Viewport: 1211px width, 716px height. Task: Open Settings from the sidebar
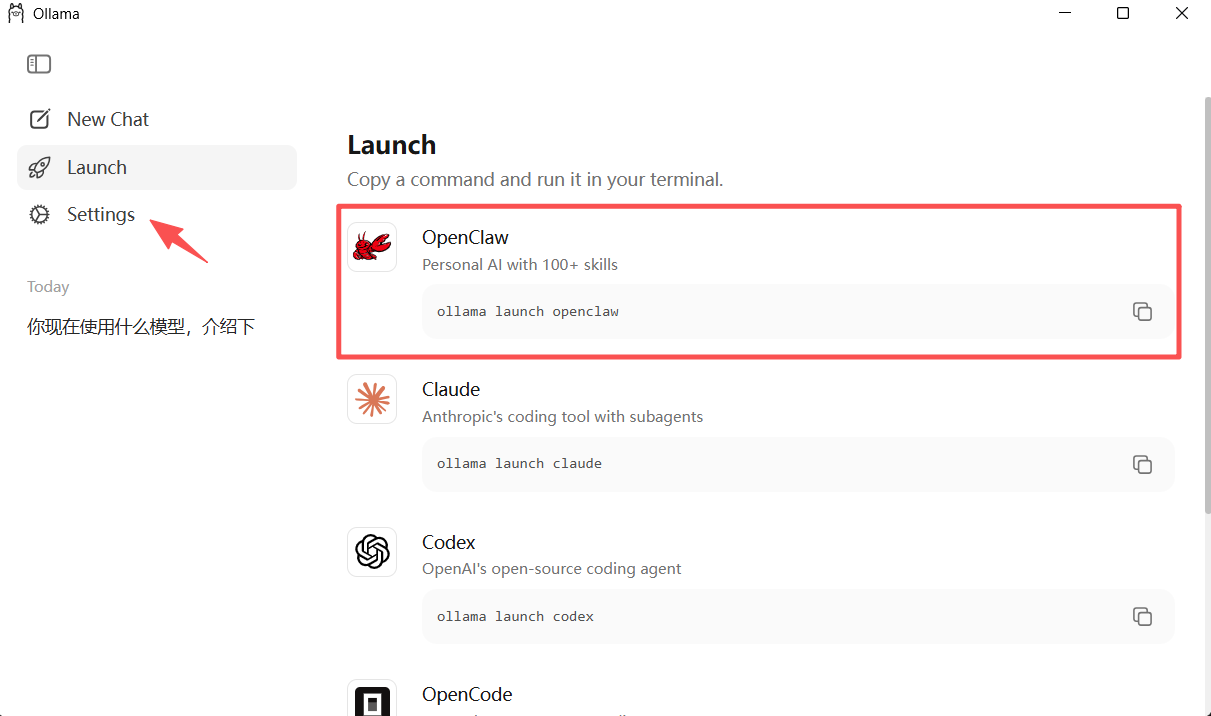[101, 214]
